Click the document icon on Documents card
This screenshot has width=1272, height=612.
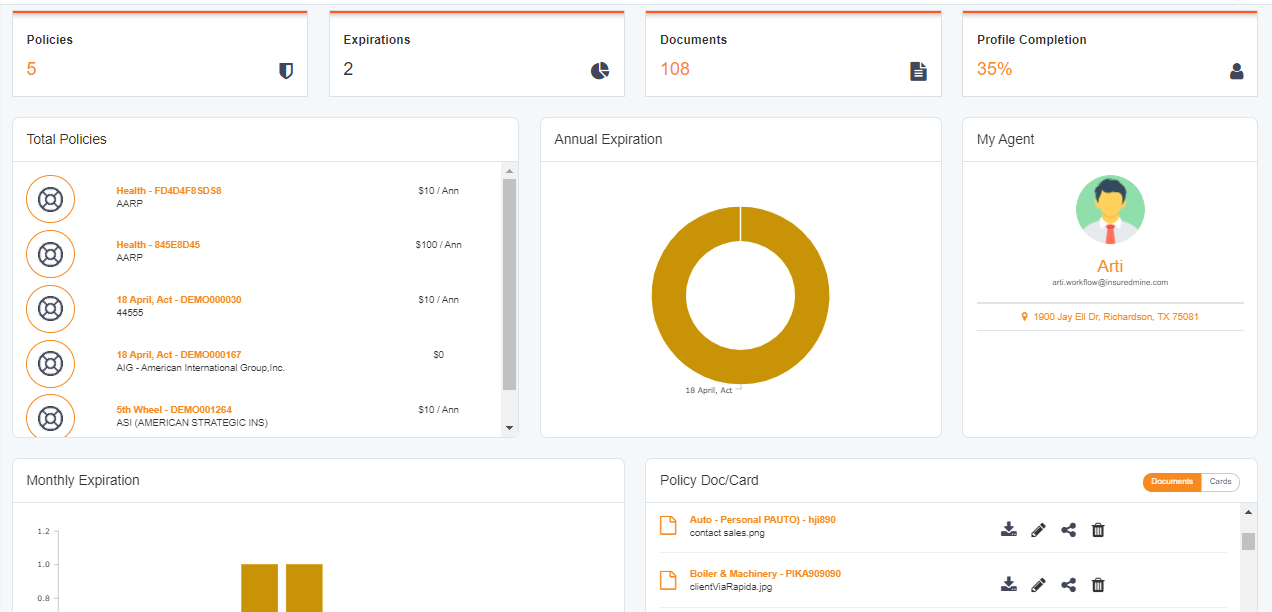pyautogui.click(x=918, y=71)
